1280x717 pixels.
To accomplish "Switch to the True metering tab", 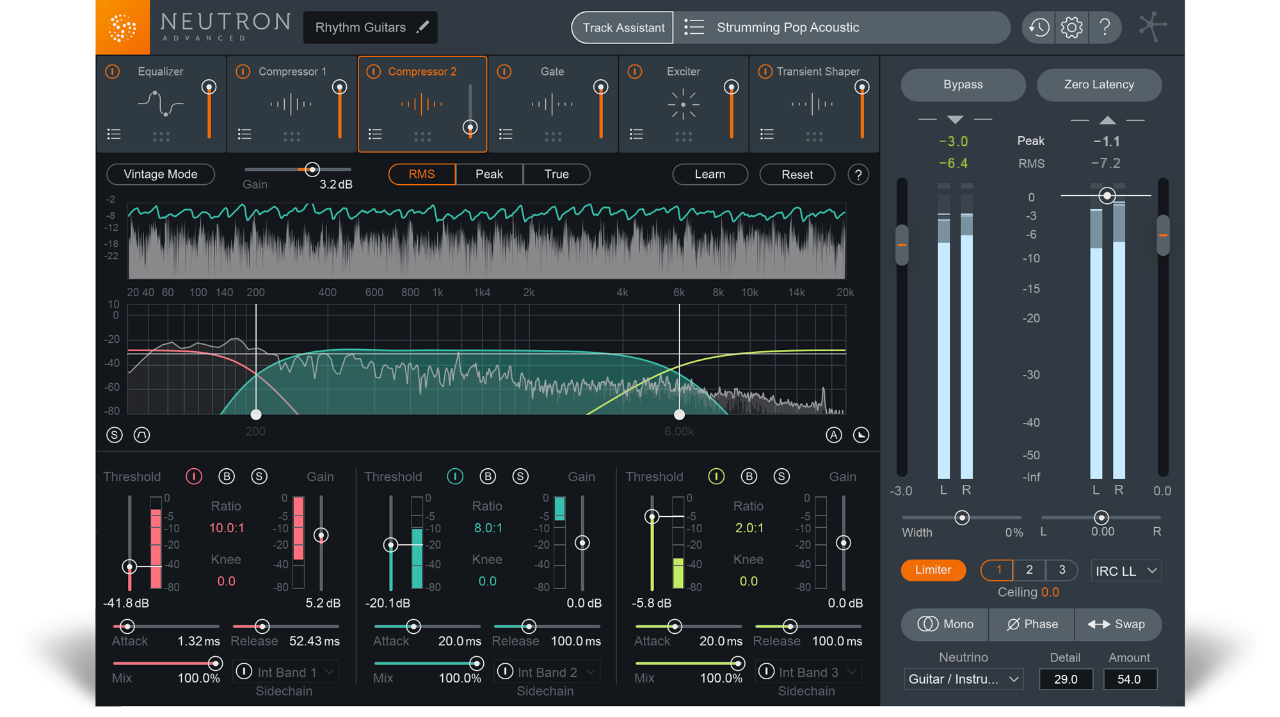I will [x=556, y=174].
